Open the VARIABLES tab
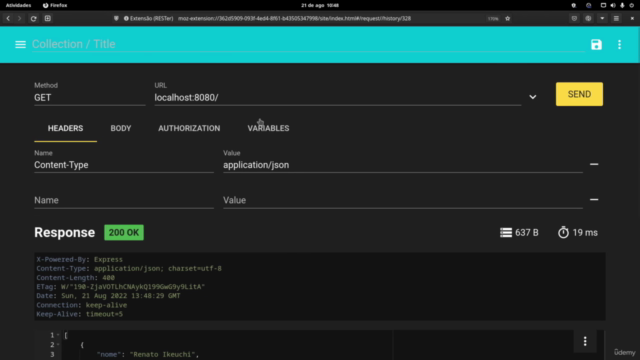Screen dimensions: 640x360 pyautogui.click(x=268, y=128)
